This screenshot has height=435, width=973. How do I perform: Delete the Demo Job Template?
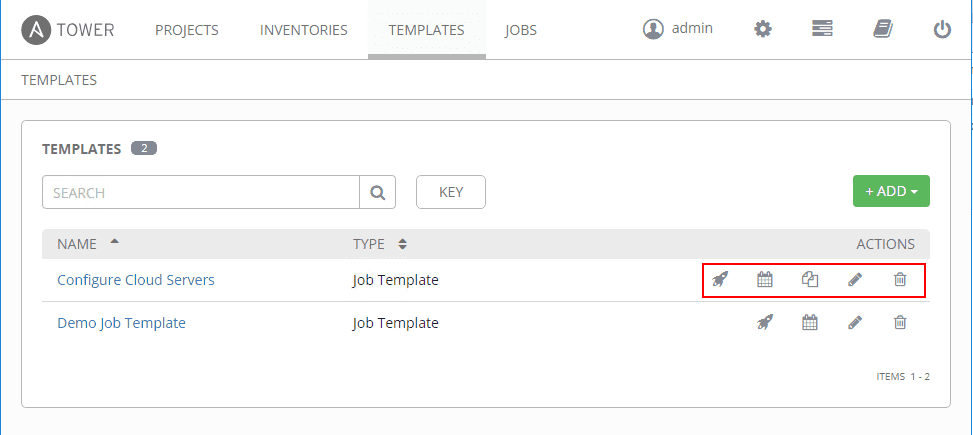point(900,322)
